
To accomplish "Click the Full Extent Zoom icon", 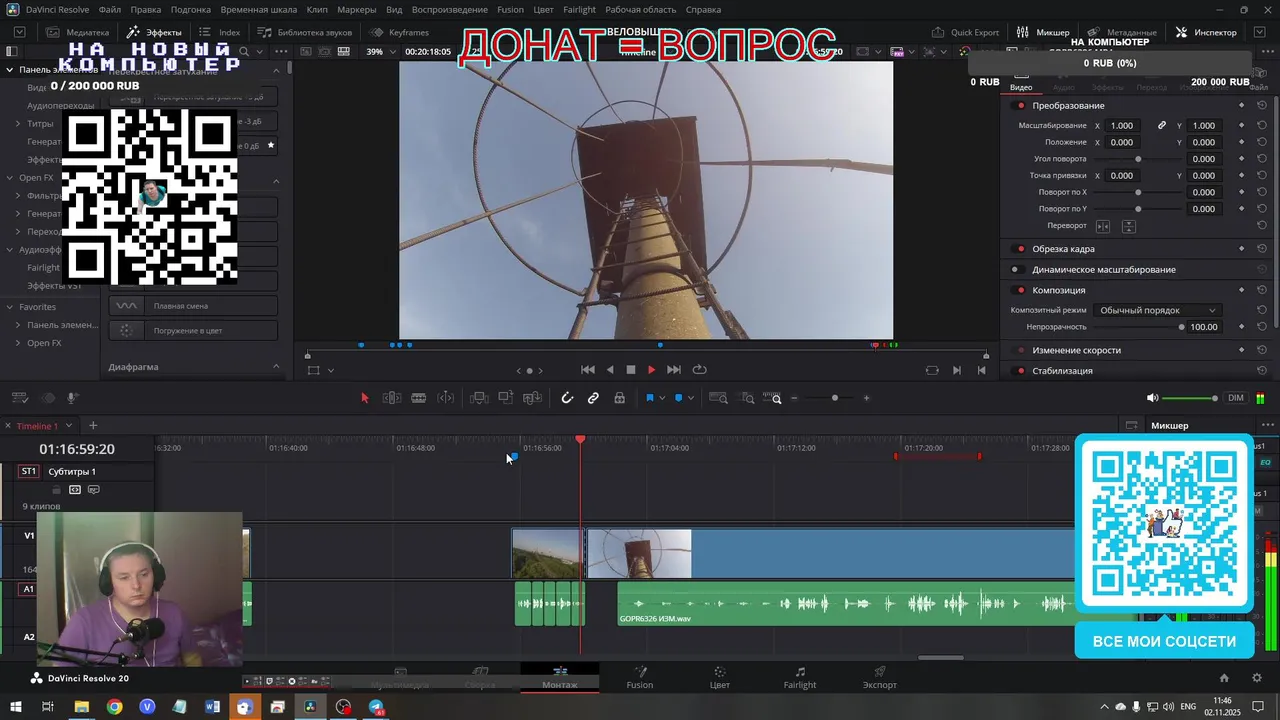I will click(x=719, y=398).
